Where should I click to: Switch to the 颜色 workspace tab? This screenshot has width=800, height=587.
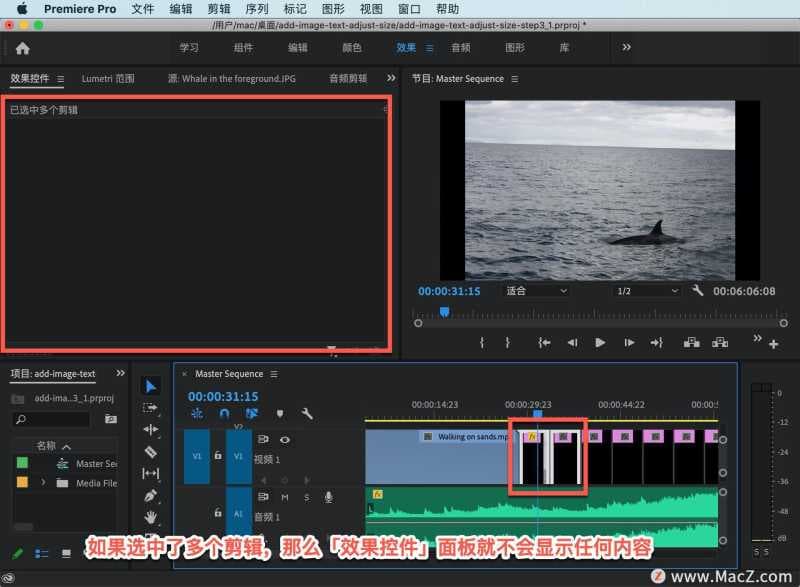tap(352, 47)
